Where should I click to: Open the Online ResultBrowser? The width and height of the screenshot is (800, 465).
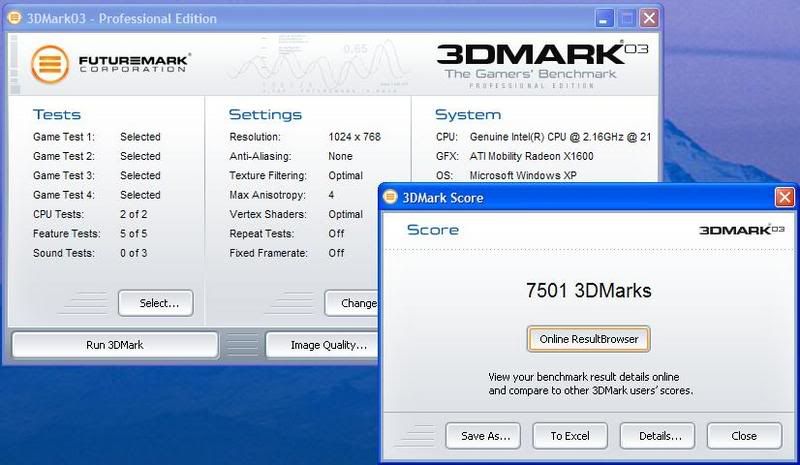coord(588,339)
